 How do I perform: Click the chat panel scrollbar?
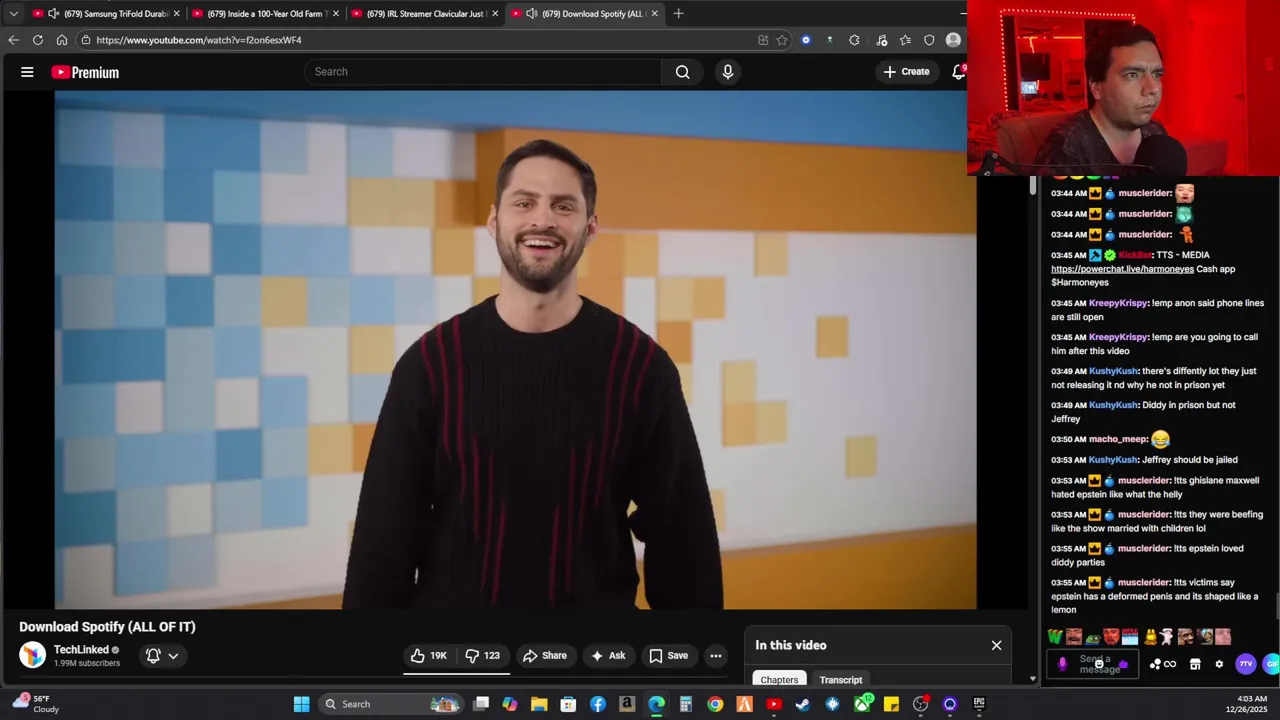[x=1278, y=607]
